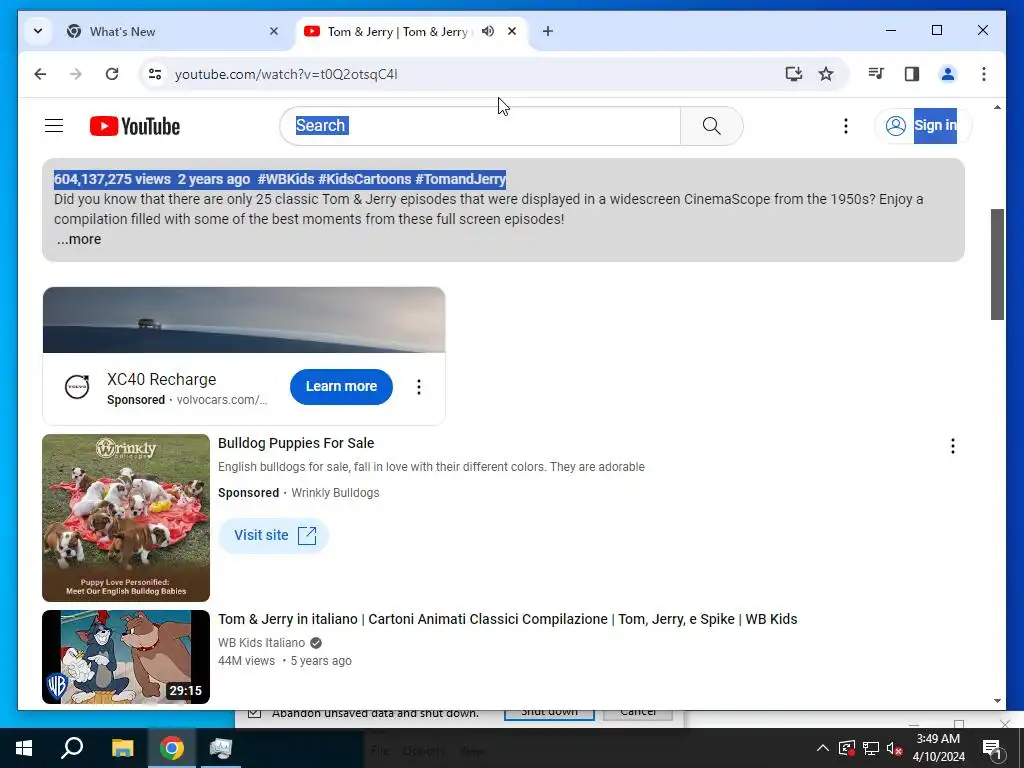Screen dimensions: 1024x768
Task: Close the What's New tab
Action: [274, 31]
